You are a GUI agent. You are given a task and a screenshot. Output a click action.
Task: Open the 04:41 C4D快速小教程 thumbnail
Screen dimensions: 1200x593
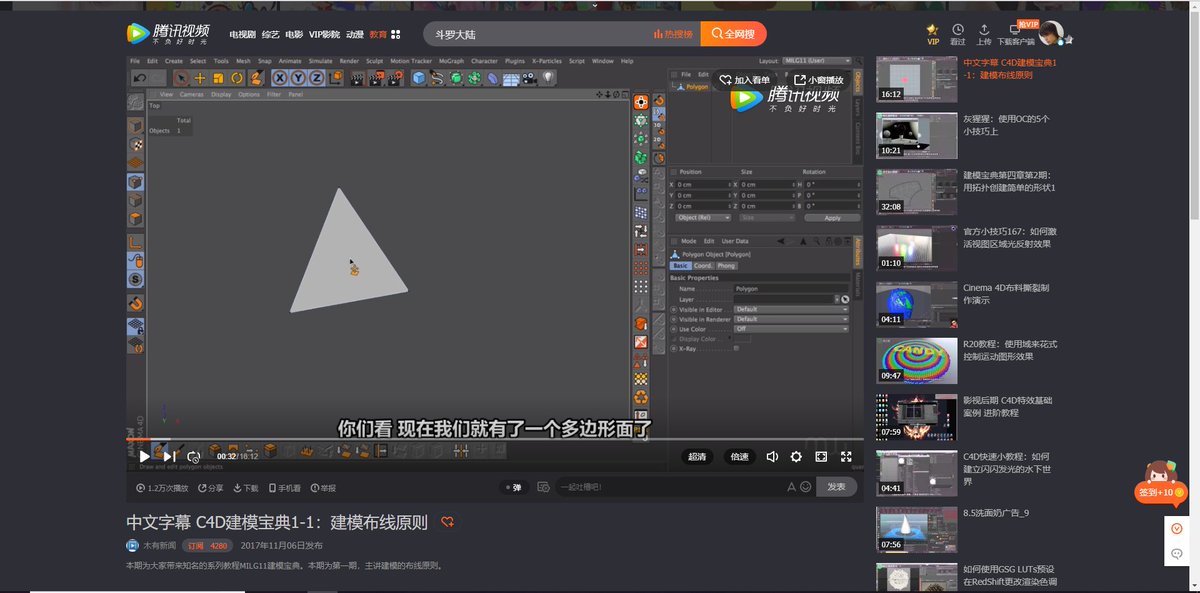(x=917, y=473)
